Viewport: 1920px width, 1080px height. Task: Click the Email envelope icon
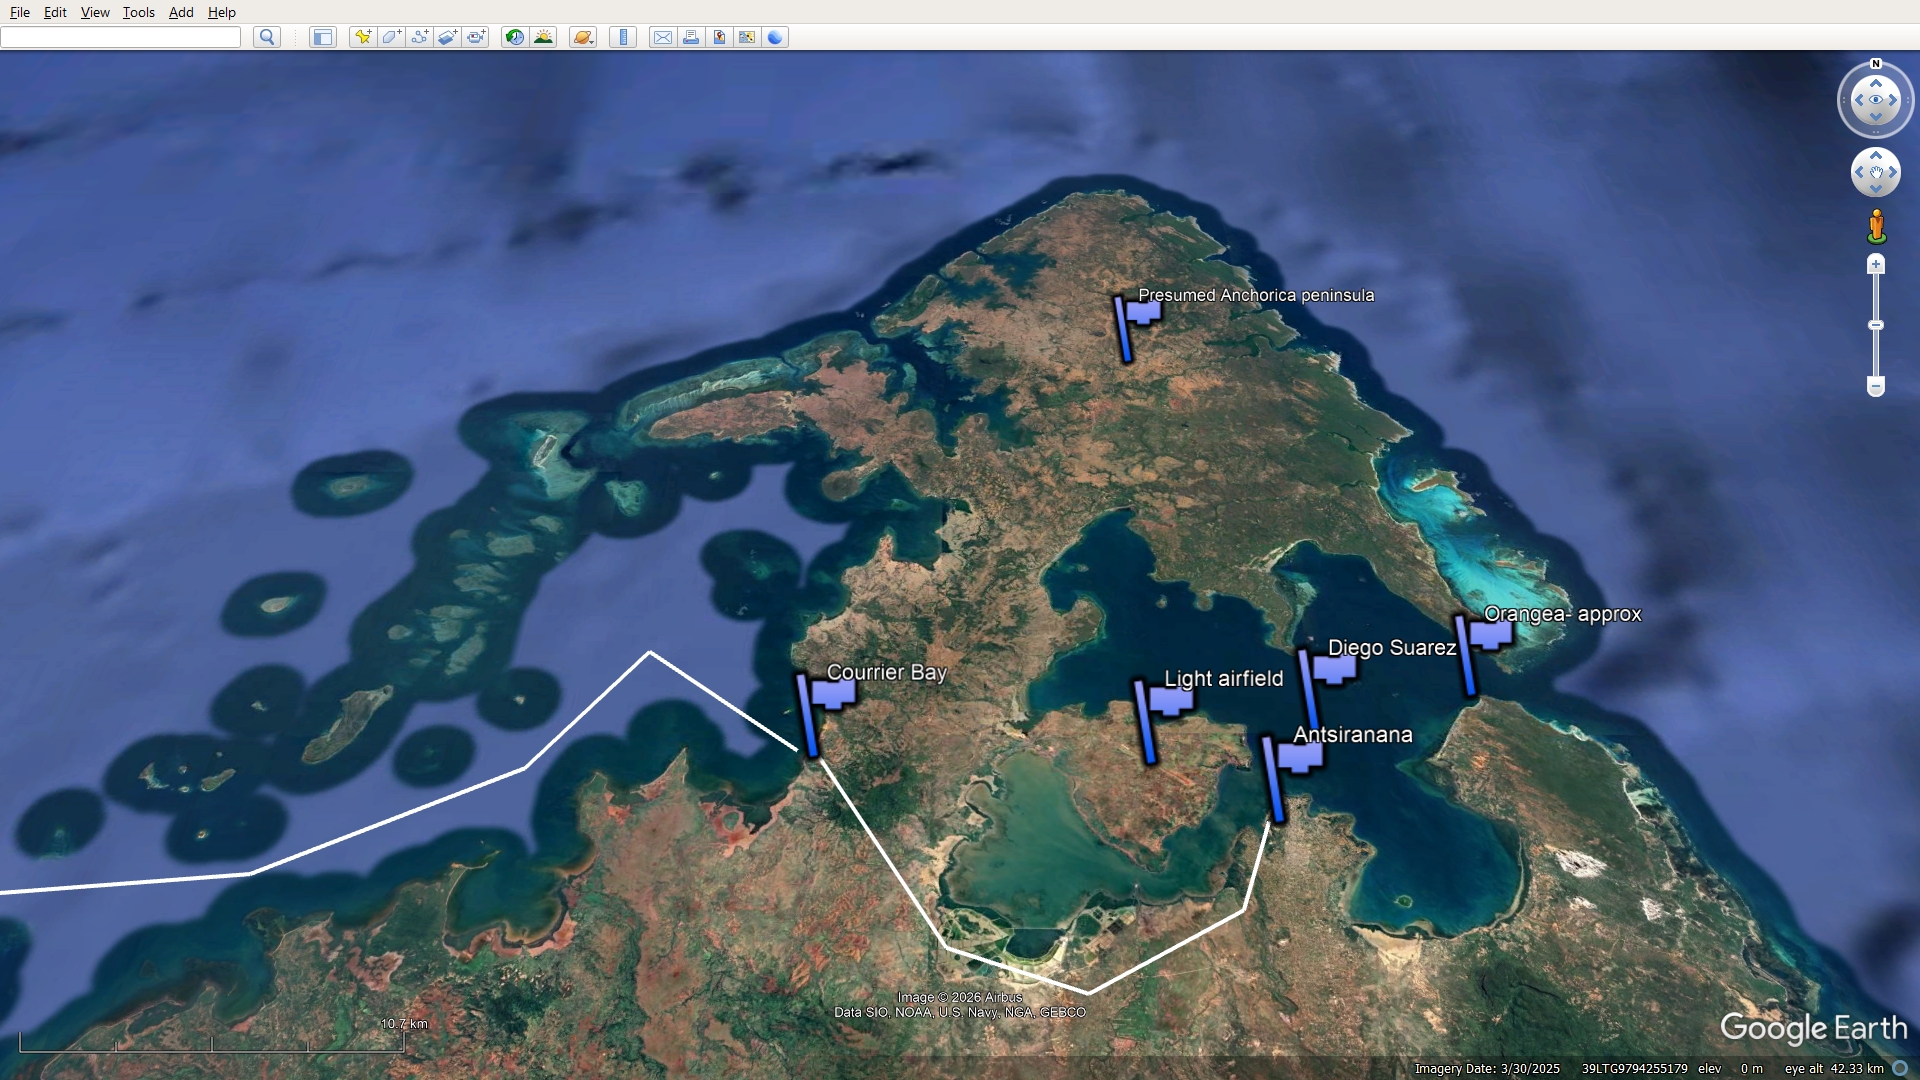[662, 37]
